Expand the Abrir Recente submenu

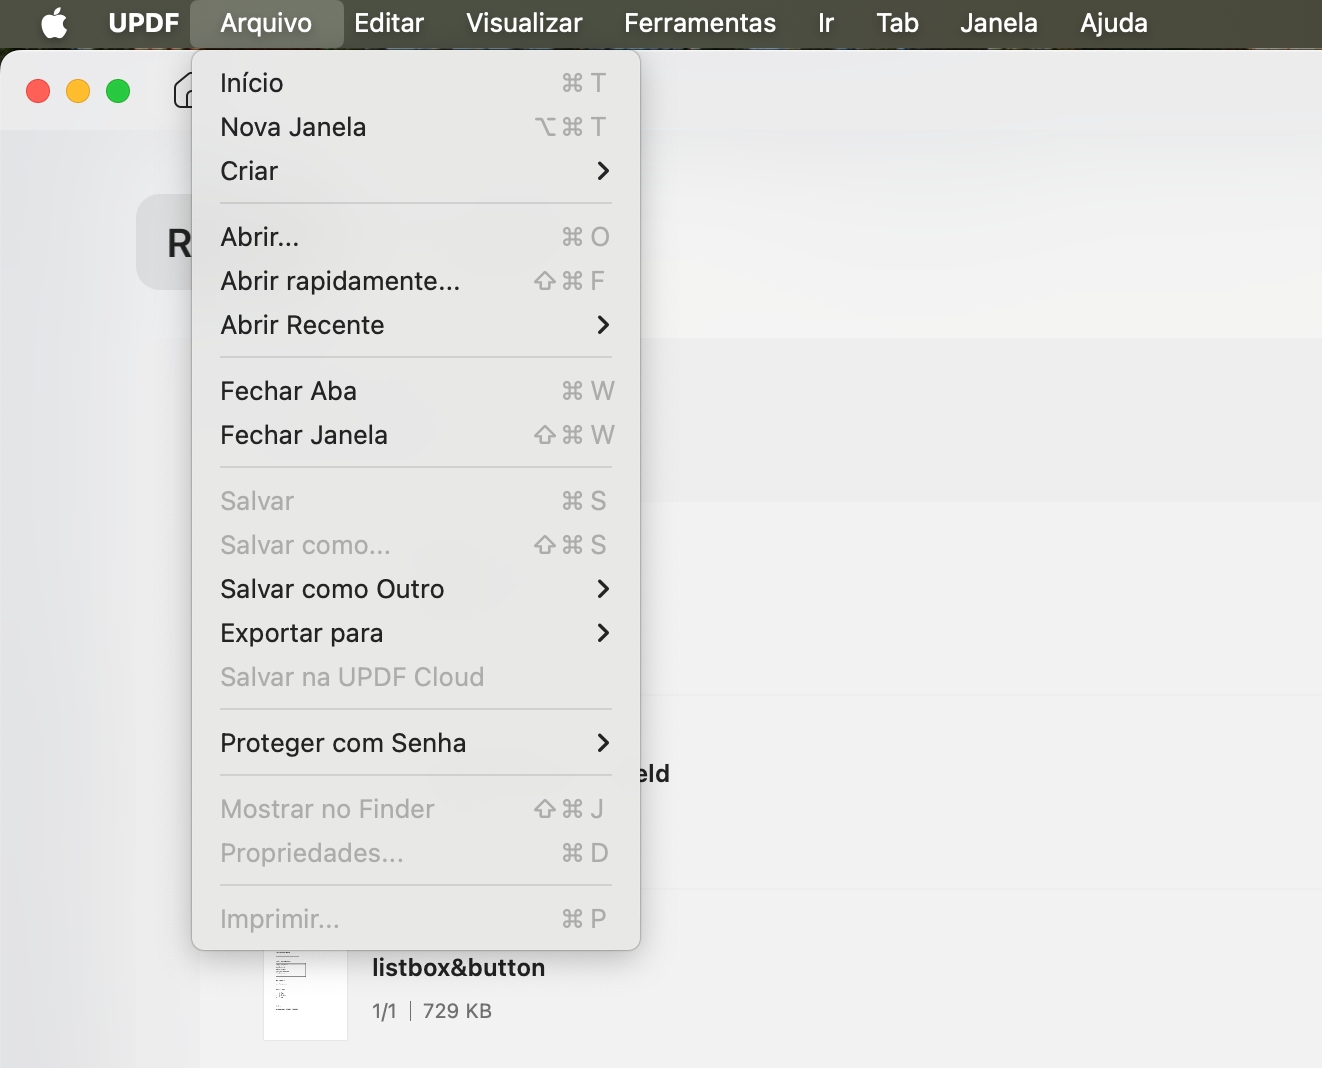click(x=416, y=325)
